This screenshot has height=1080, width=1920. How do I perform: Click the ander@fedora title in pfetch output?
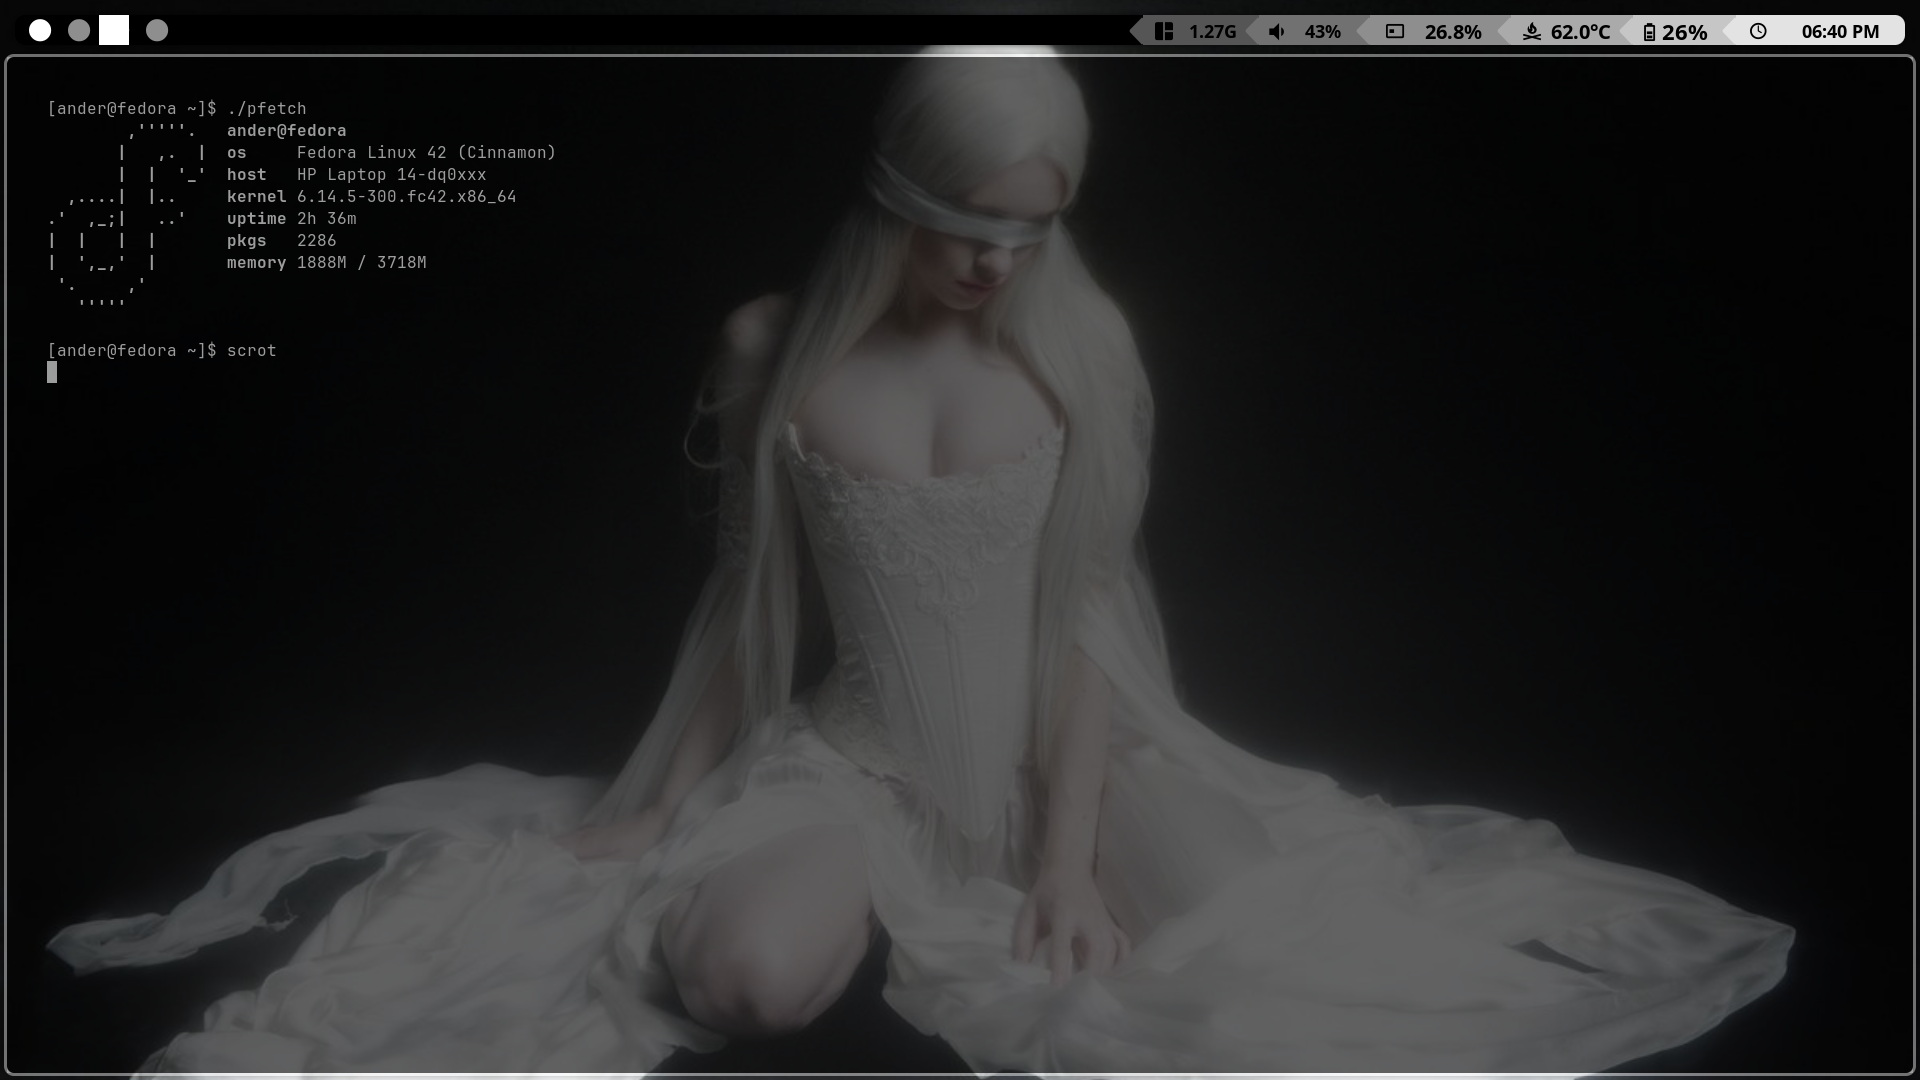point(286,130)
